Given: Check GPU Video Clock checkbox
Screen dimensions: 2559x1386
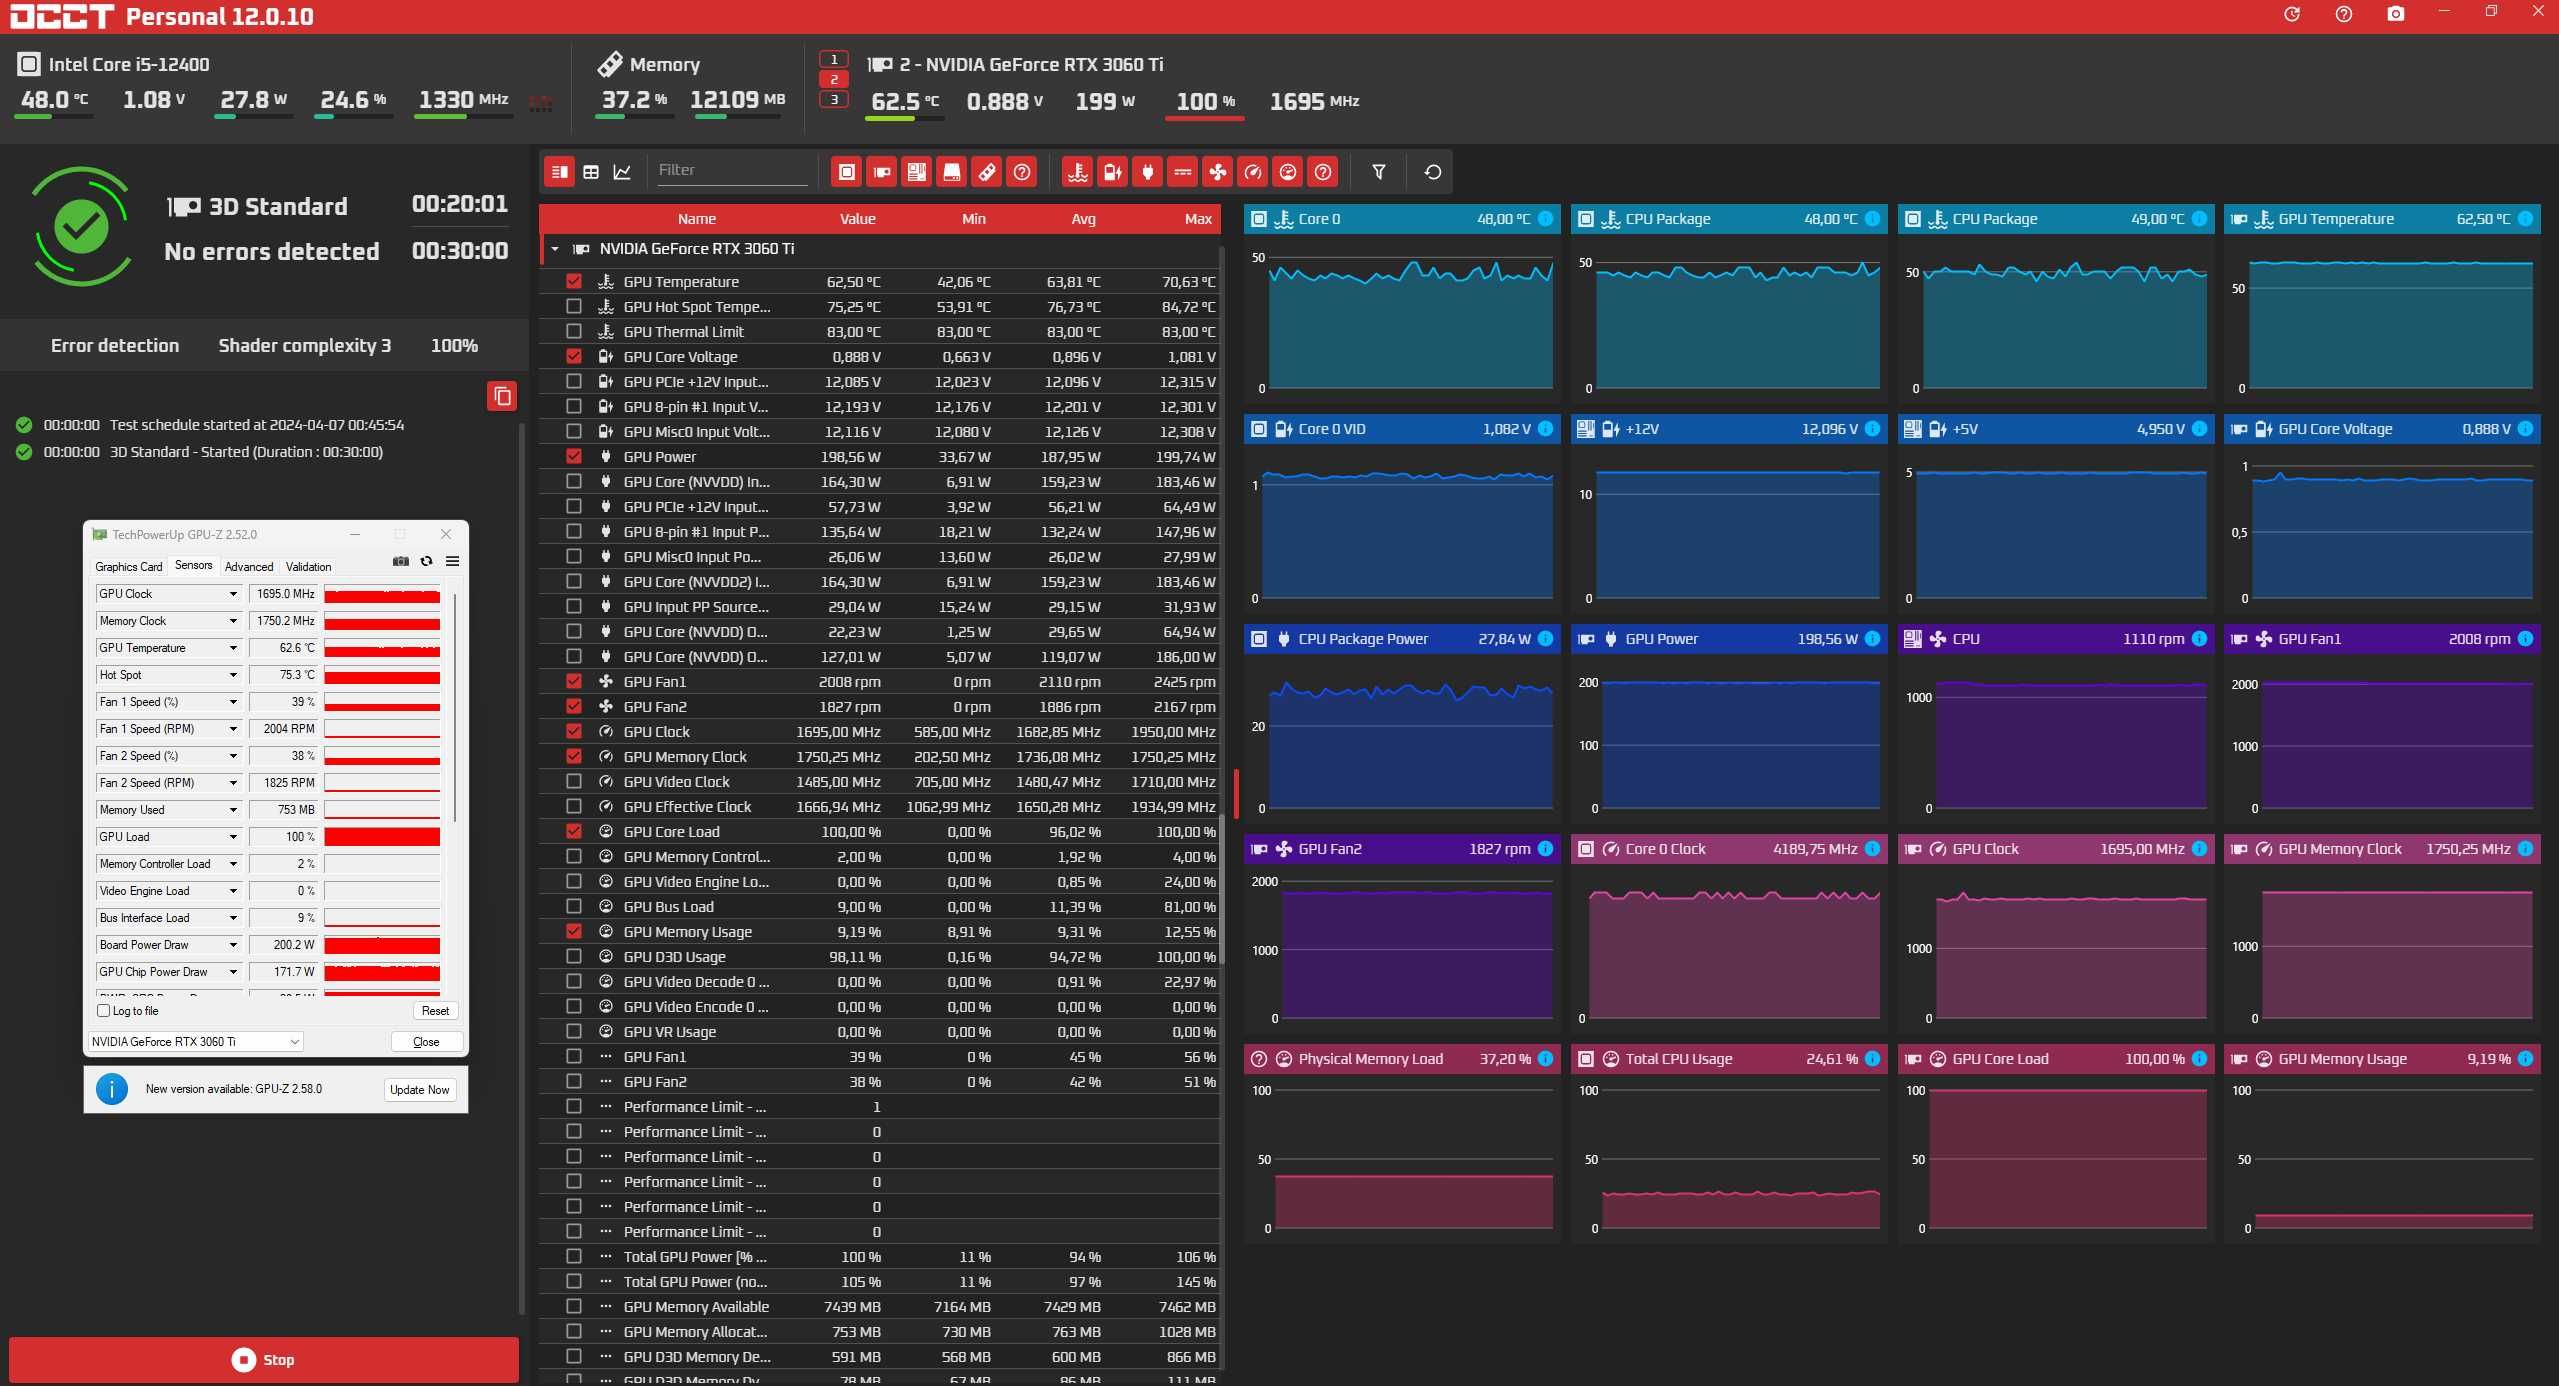Looking at the screenshot, I should point(574,782).
